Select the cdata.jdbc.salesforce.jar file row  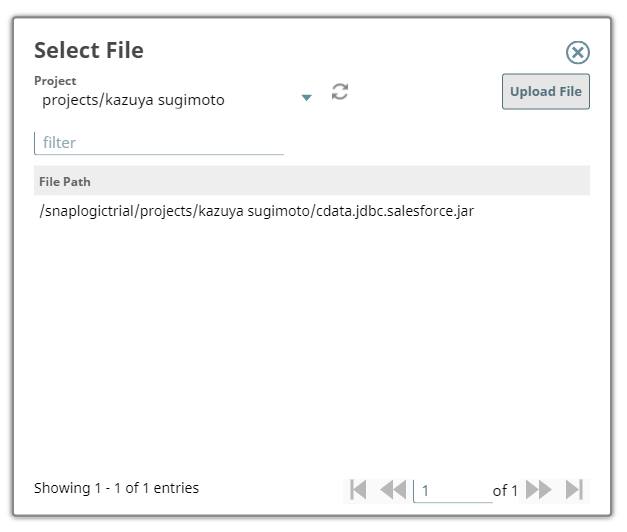tap(255, 211)
